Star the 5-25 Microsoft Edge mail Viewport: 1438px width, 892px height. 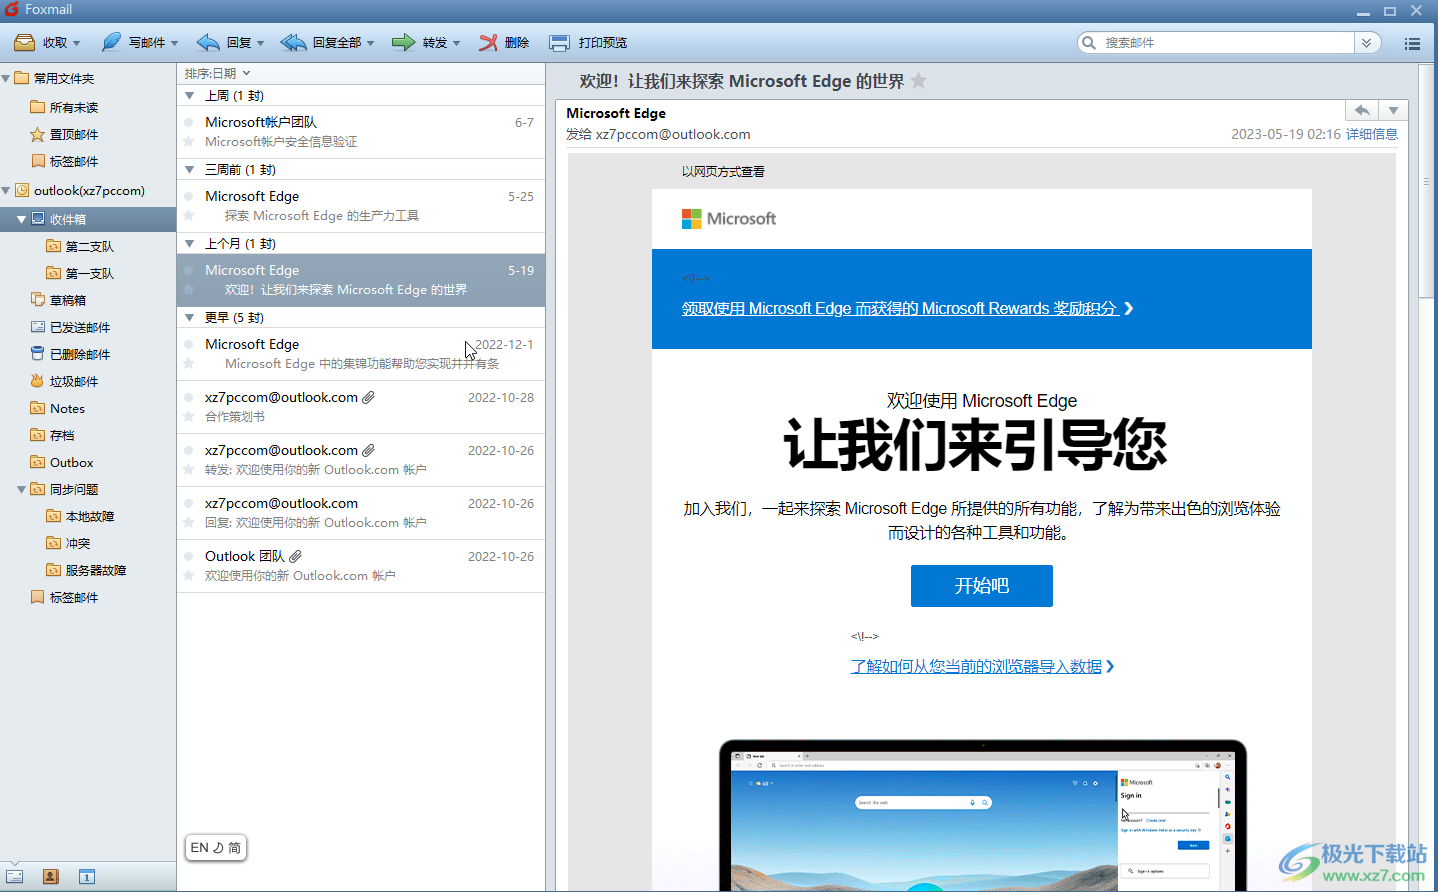coord(188,216)
